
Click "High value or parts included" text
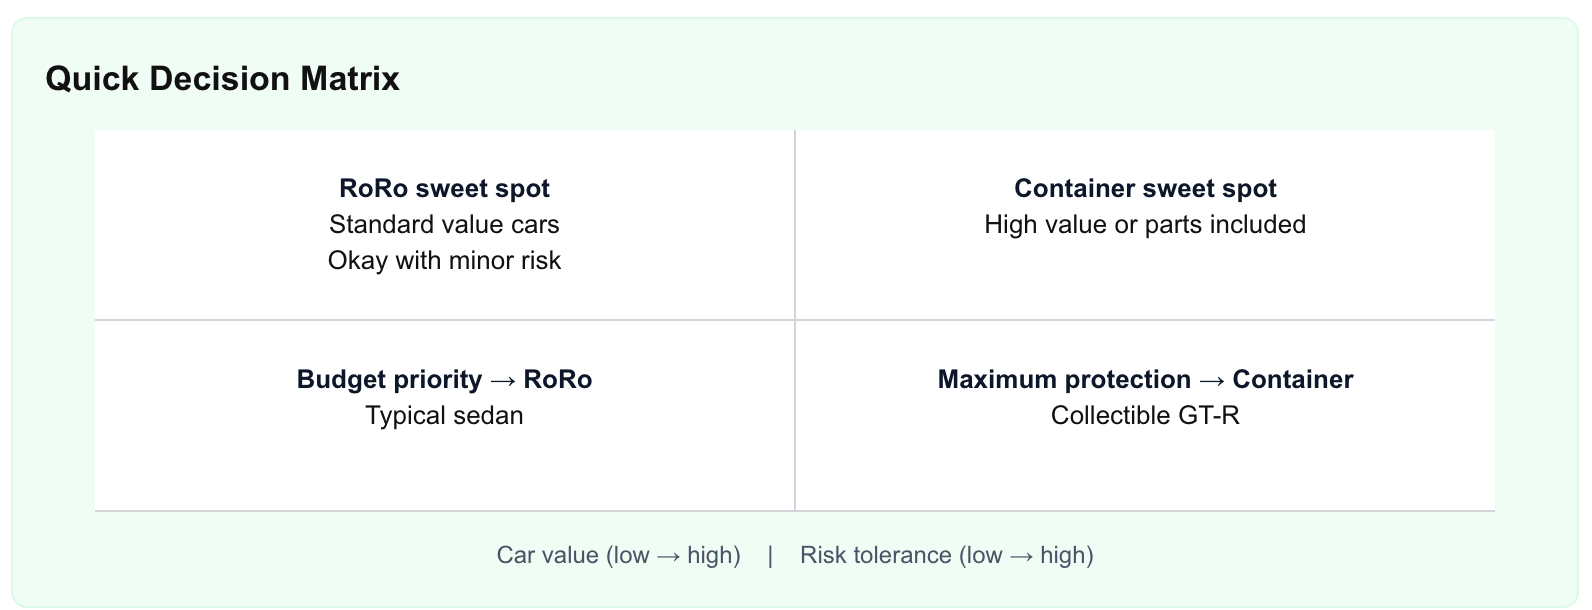(x=1145, y=224)
